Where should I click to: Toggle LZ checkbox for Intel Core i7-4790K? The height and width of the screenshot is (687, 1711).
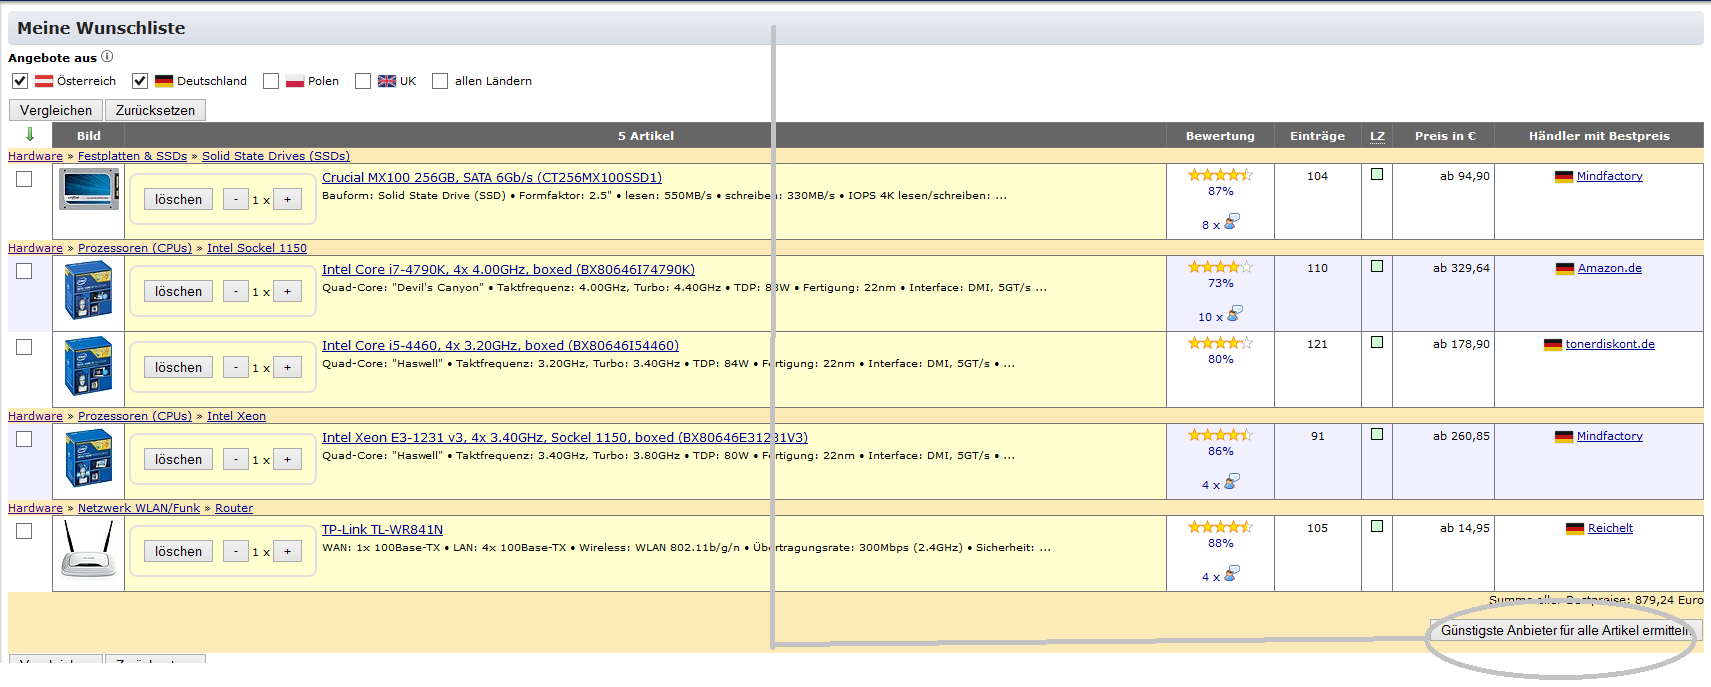1377,266
